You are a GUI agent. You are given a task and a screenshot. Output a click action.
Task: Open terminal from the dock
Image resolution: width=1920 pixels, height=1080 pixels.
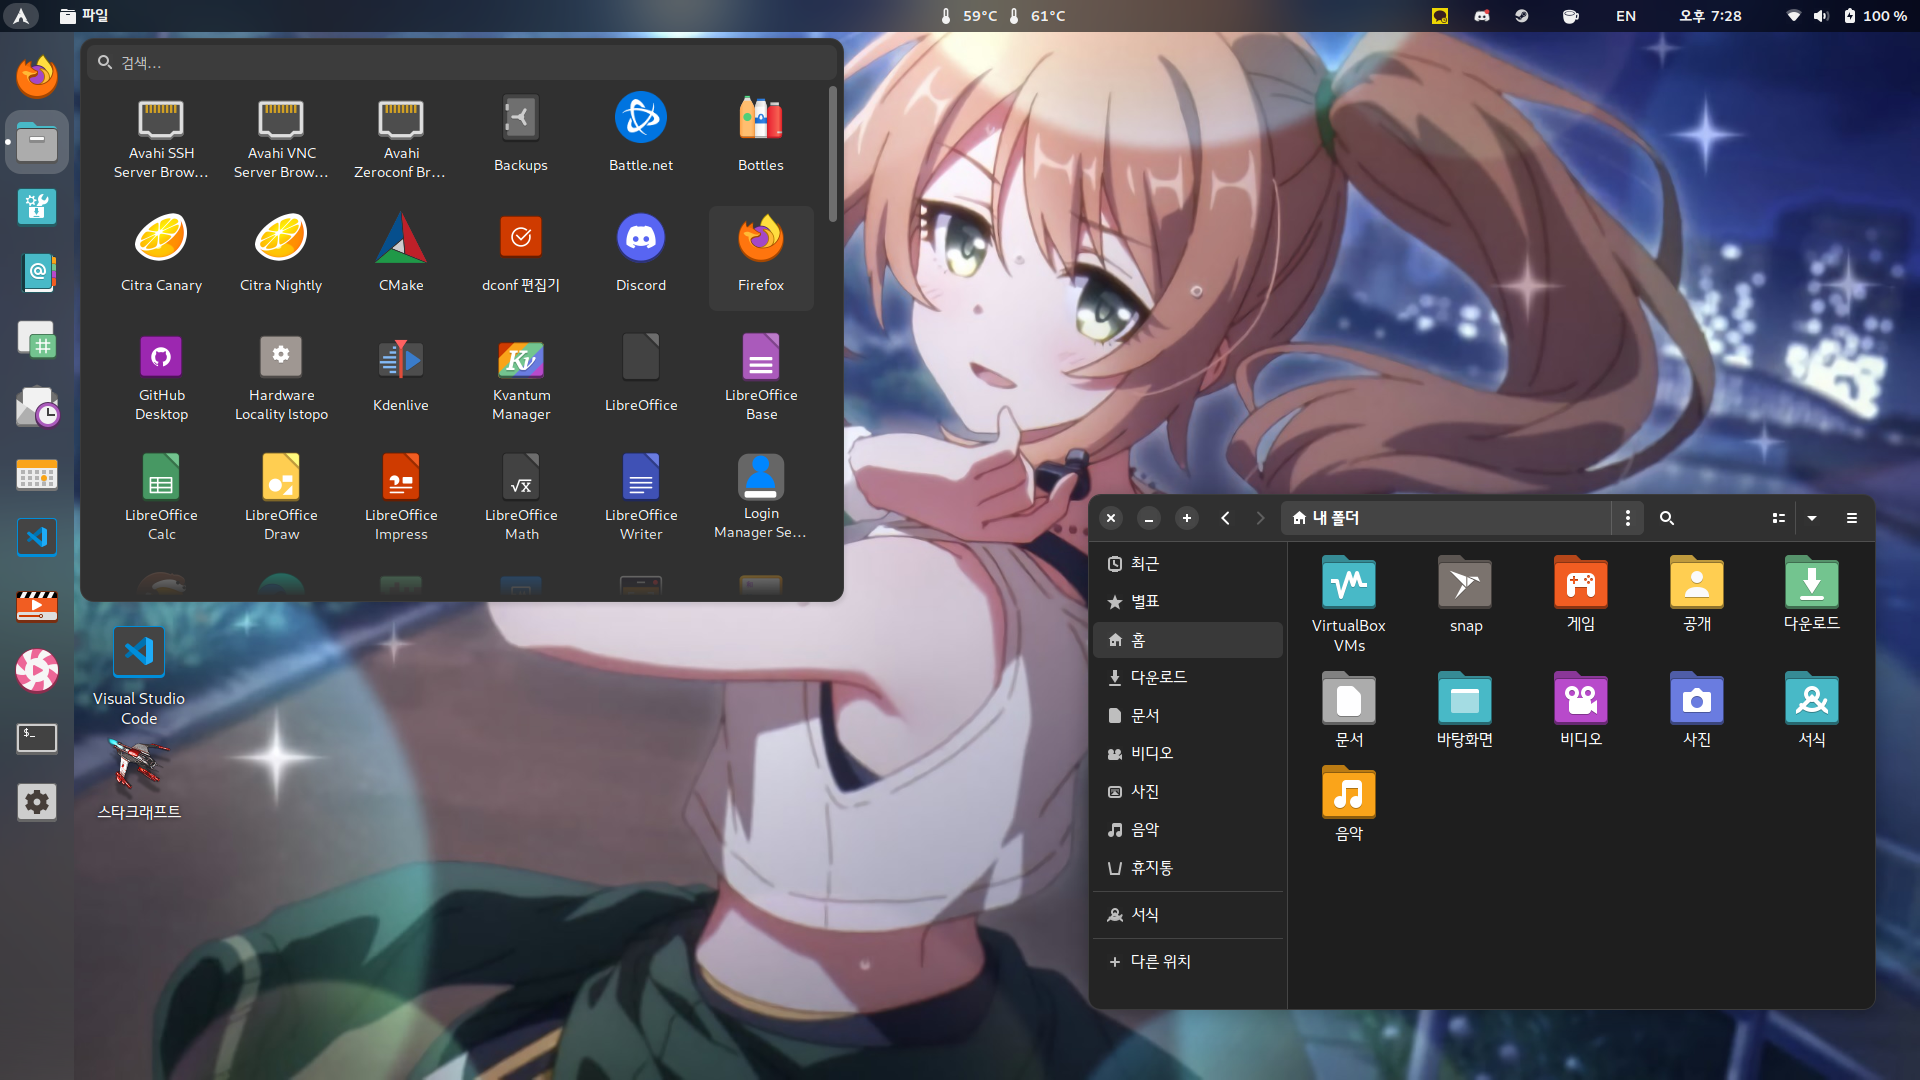(37, 738)
